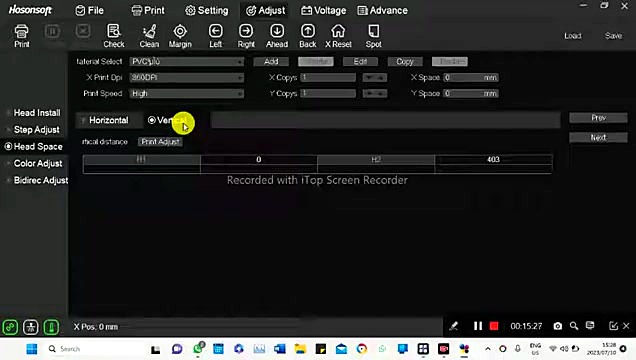Open the X Print Dpi dropdown
The height and width of the screenshot is (360, 636).
point(187,77)
